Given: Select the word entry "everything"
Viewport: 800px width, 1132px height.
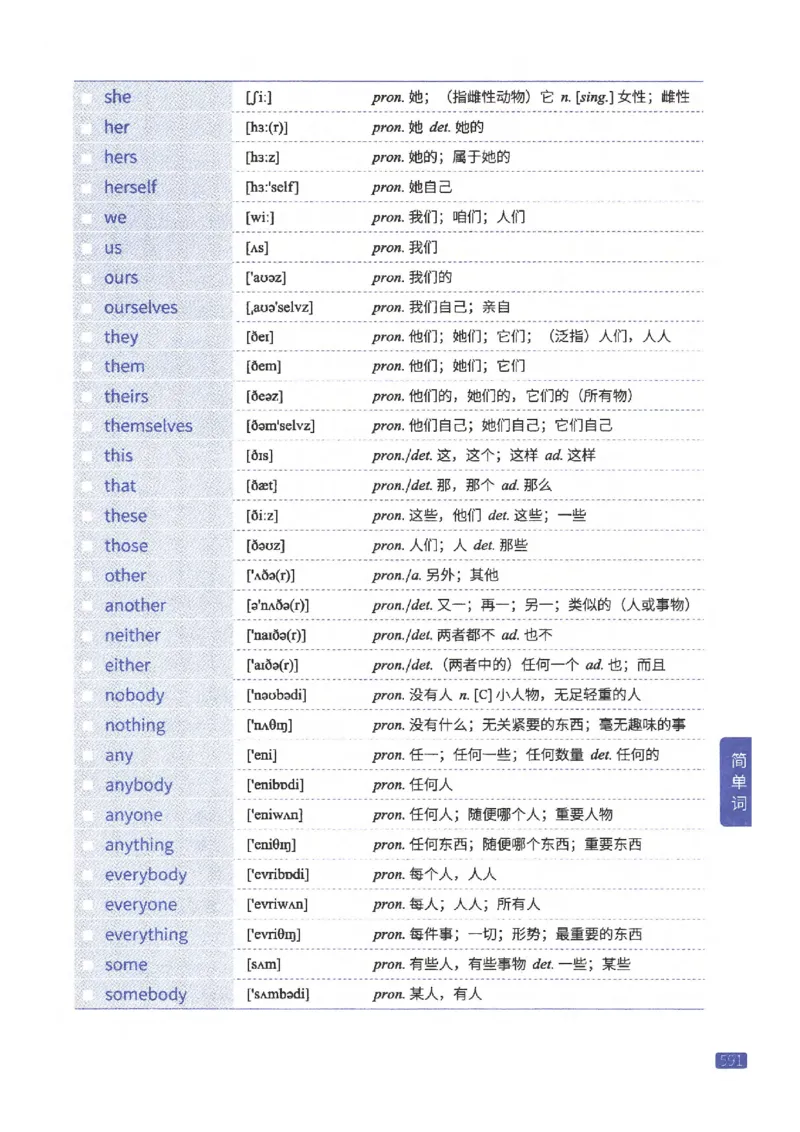Looking at the screenshot, I should tap(146, 935).
